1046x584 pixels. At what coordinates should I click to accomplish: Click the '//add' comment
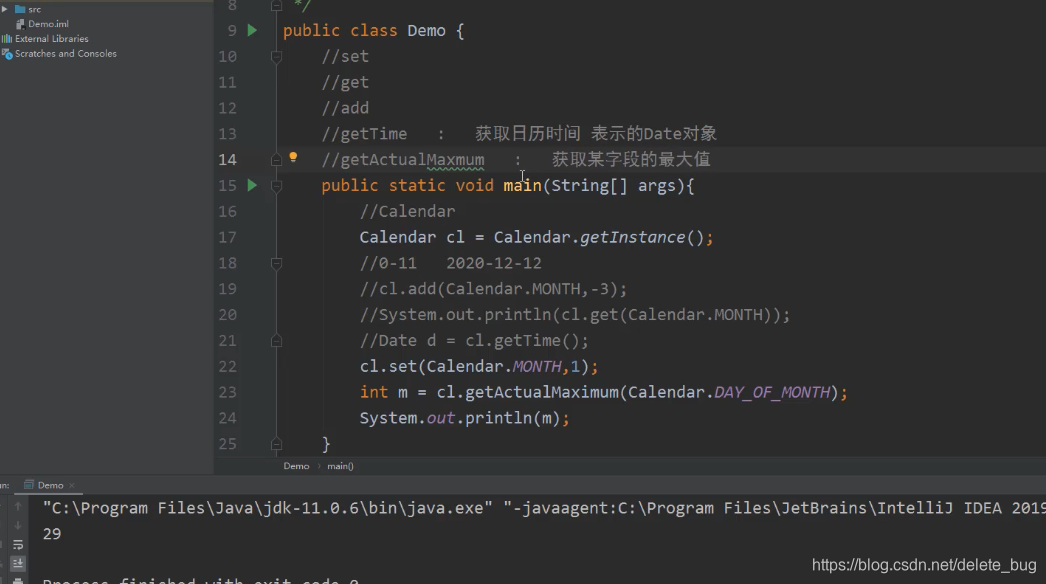[345, 108]
